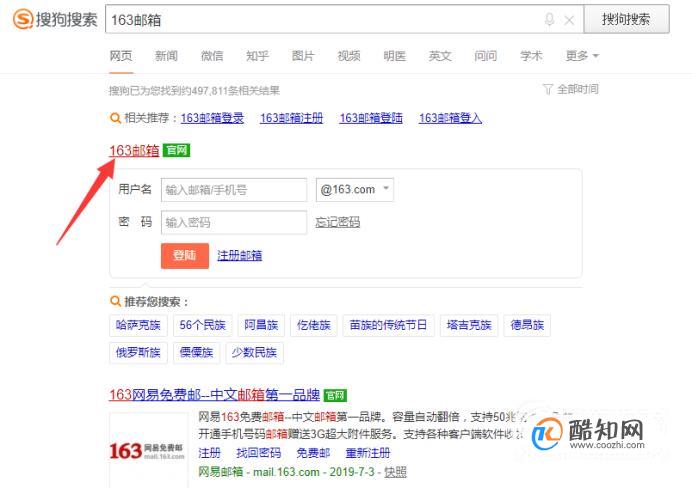The height and width of the screenshot is (488, 692).
Task: Open the 重新注册 sublink
Action: point(368,453)
